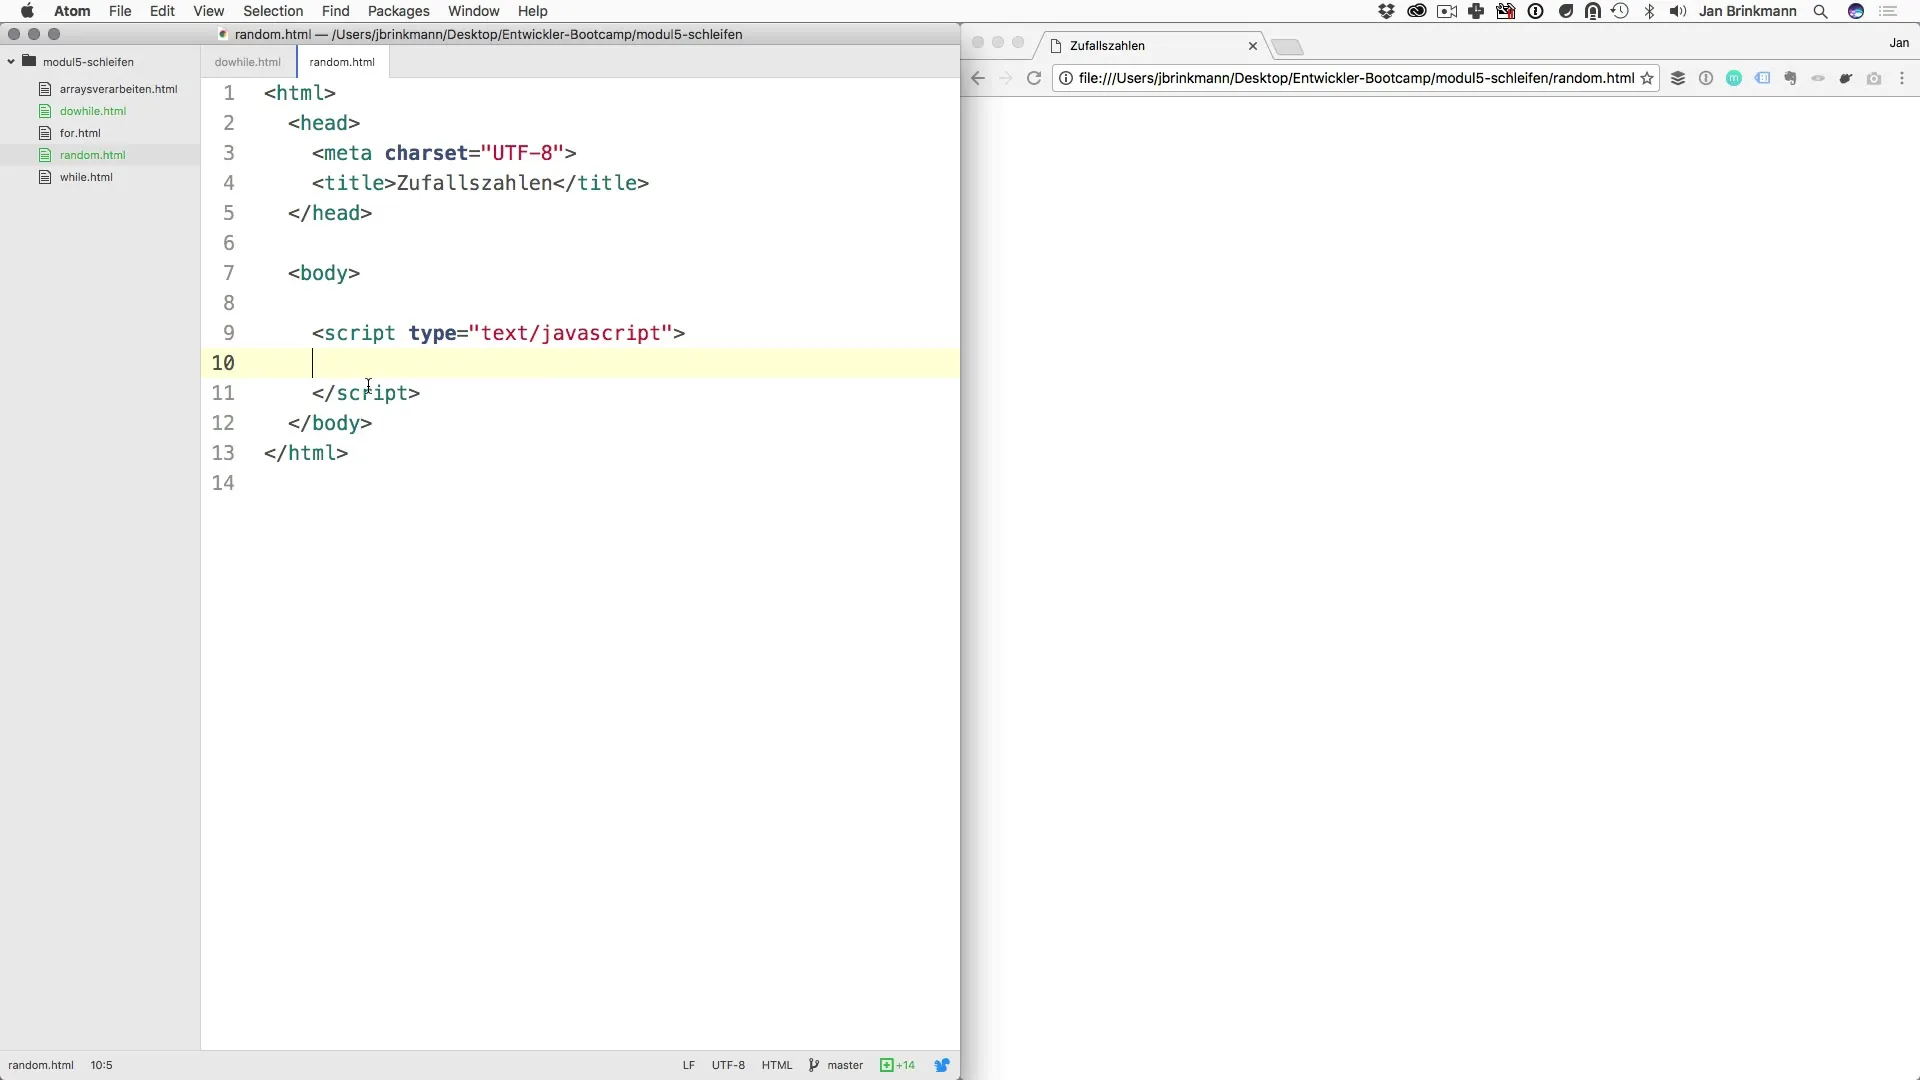Click the 1Password browser extension icon
This screenshot has width=1920, height=1080.
click(x=1706, y=78)
